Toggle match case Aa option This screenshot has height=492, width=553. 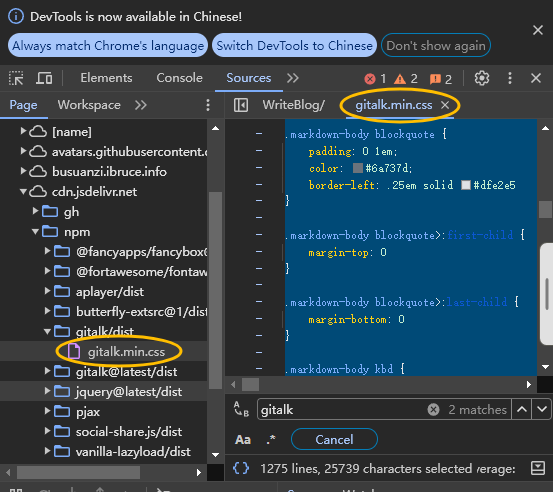coord(243,440)
